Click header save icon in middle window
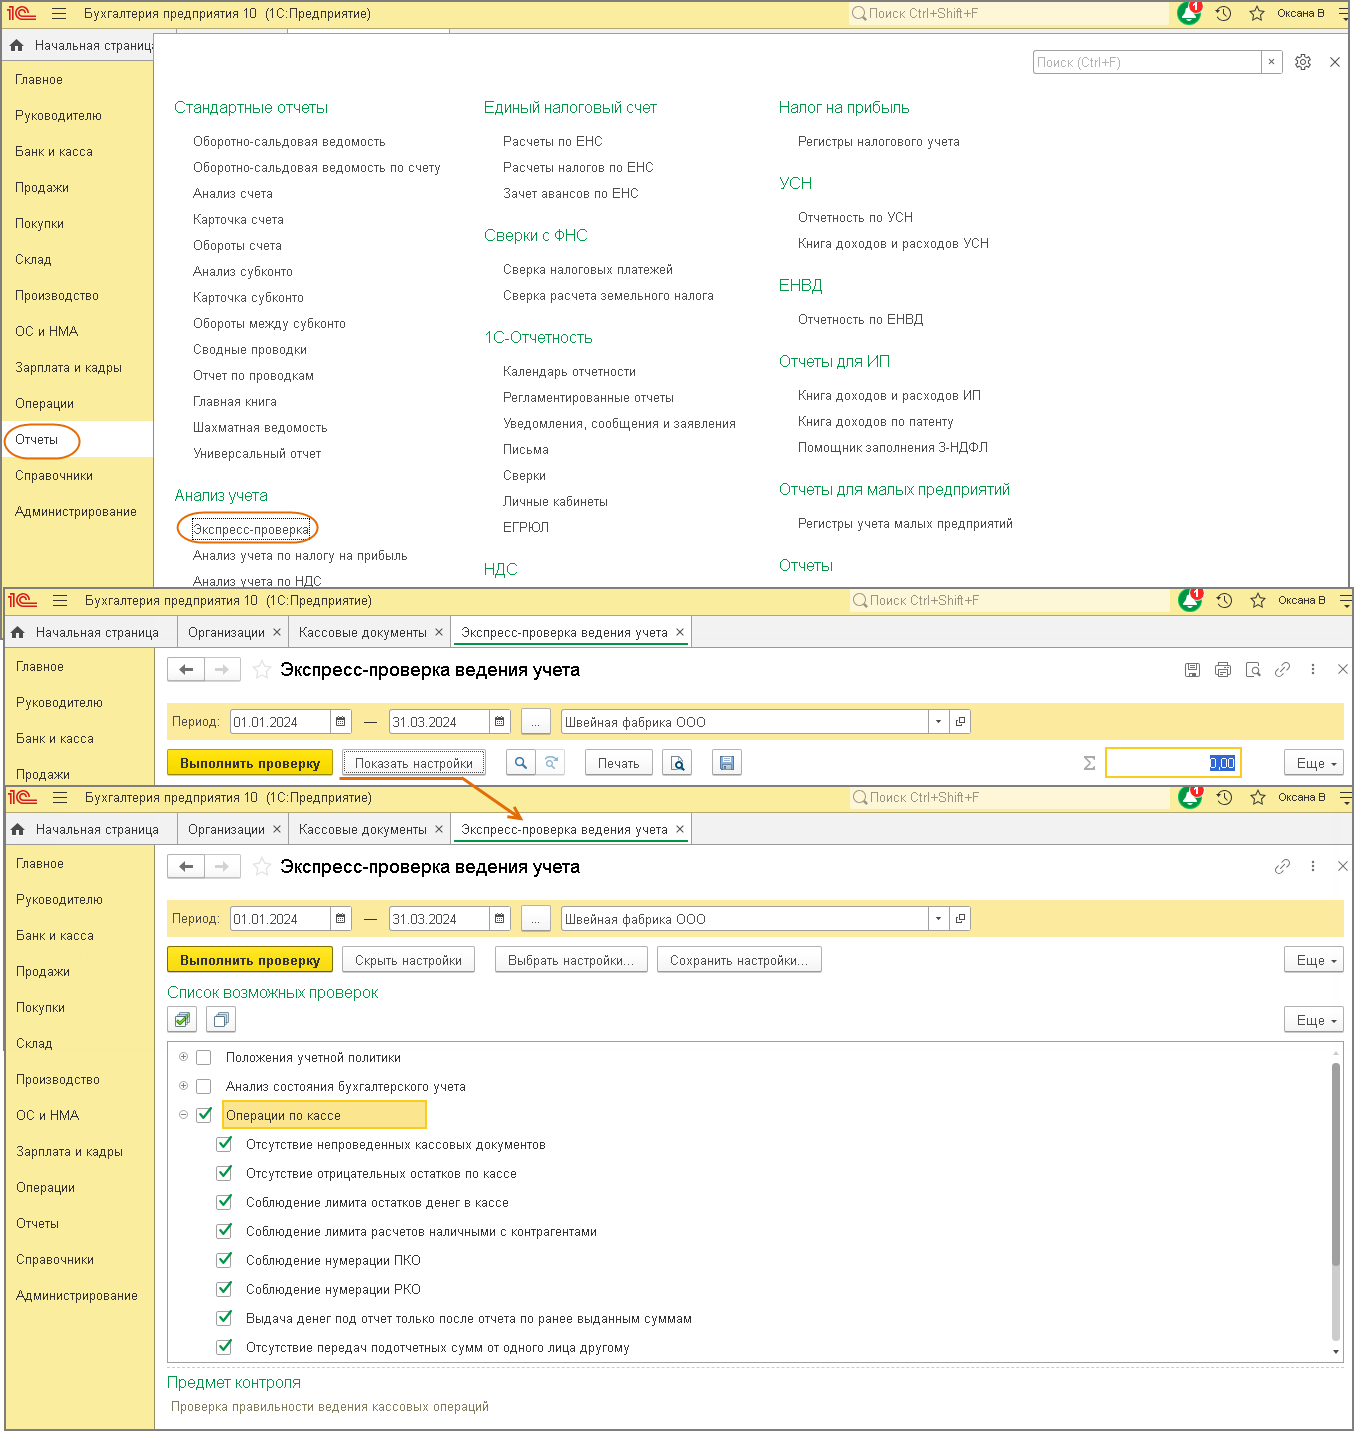Screen dimensions: 1355x1434 click(1192, 670)
